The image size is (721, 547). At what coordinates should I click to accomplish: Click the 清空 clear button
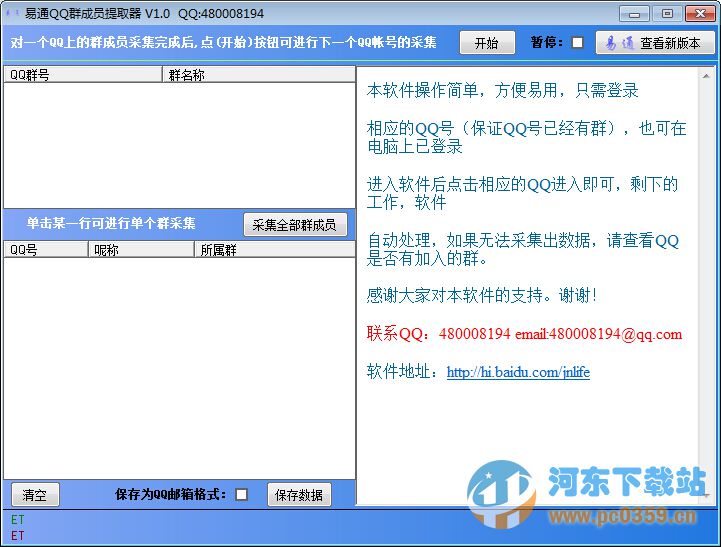[x=35, y=495]
